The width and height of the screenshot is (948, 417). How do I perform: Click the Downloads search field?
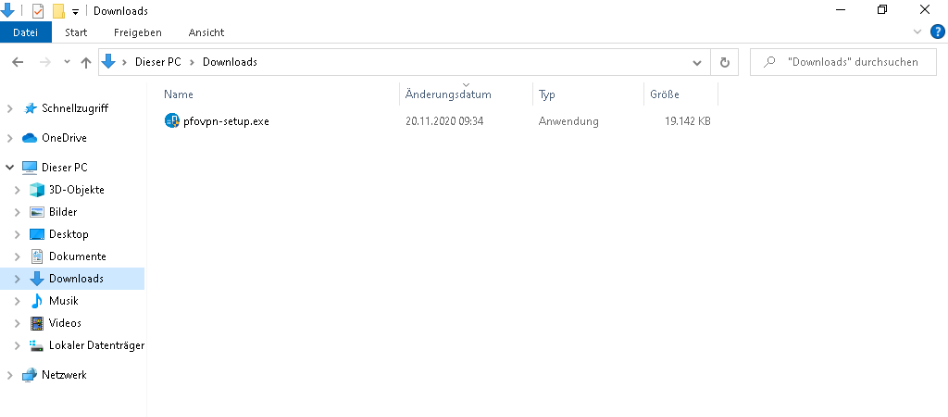click(843, 62)
